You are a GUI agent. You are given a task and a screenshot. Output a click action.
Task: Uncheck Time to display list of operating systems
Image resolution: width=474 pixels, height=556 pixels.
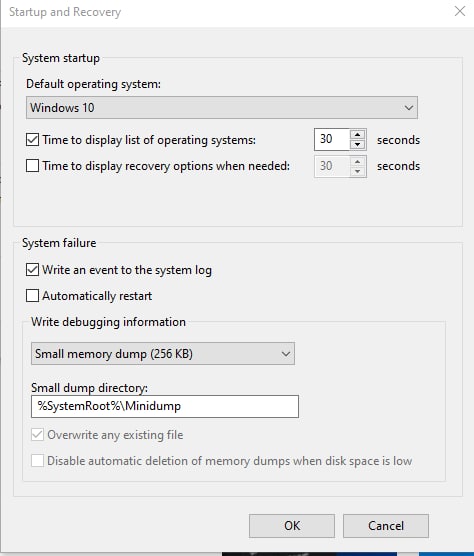click(32, 140)
